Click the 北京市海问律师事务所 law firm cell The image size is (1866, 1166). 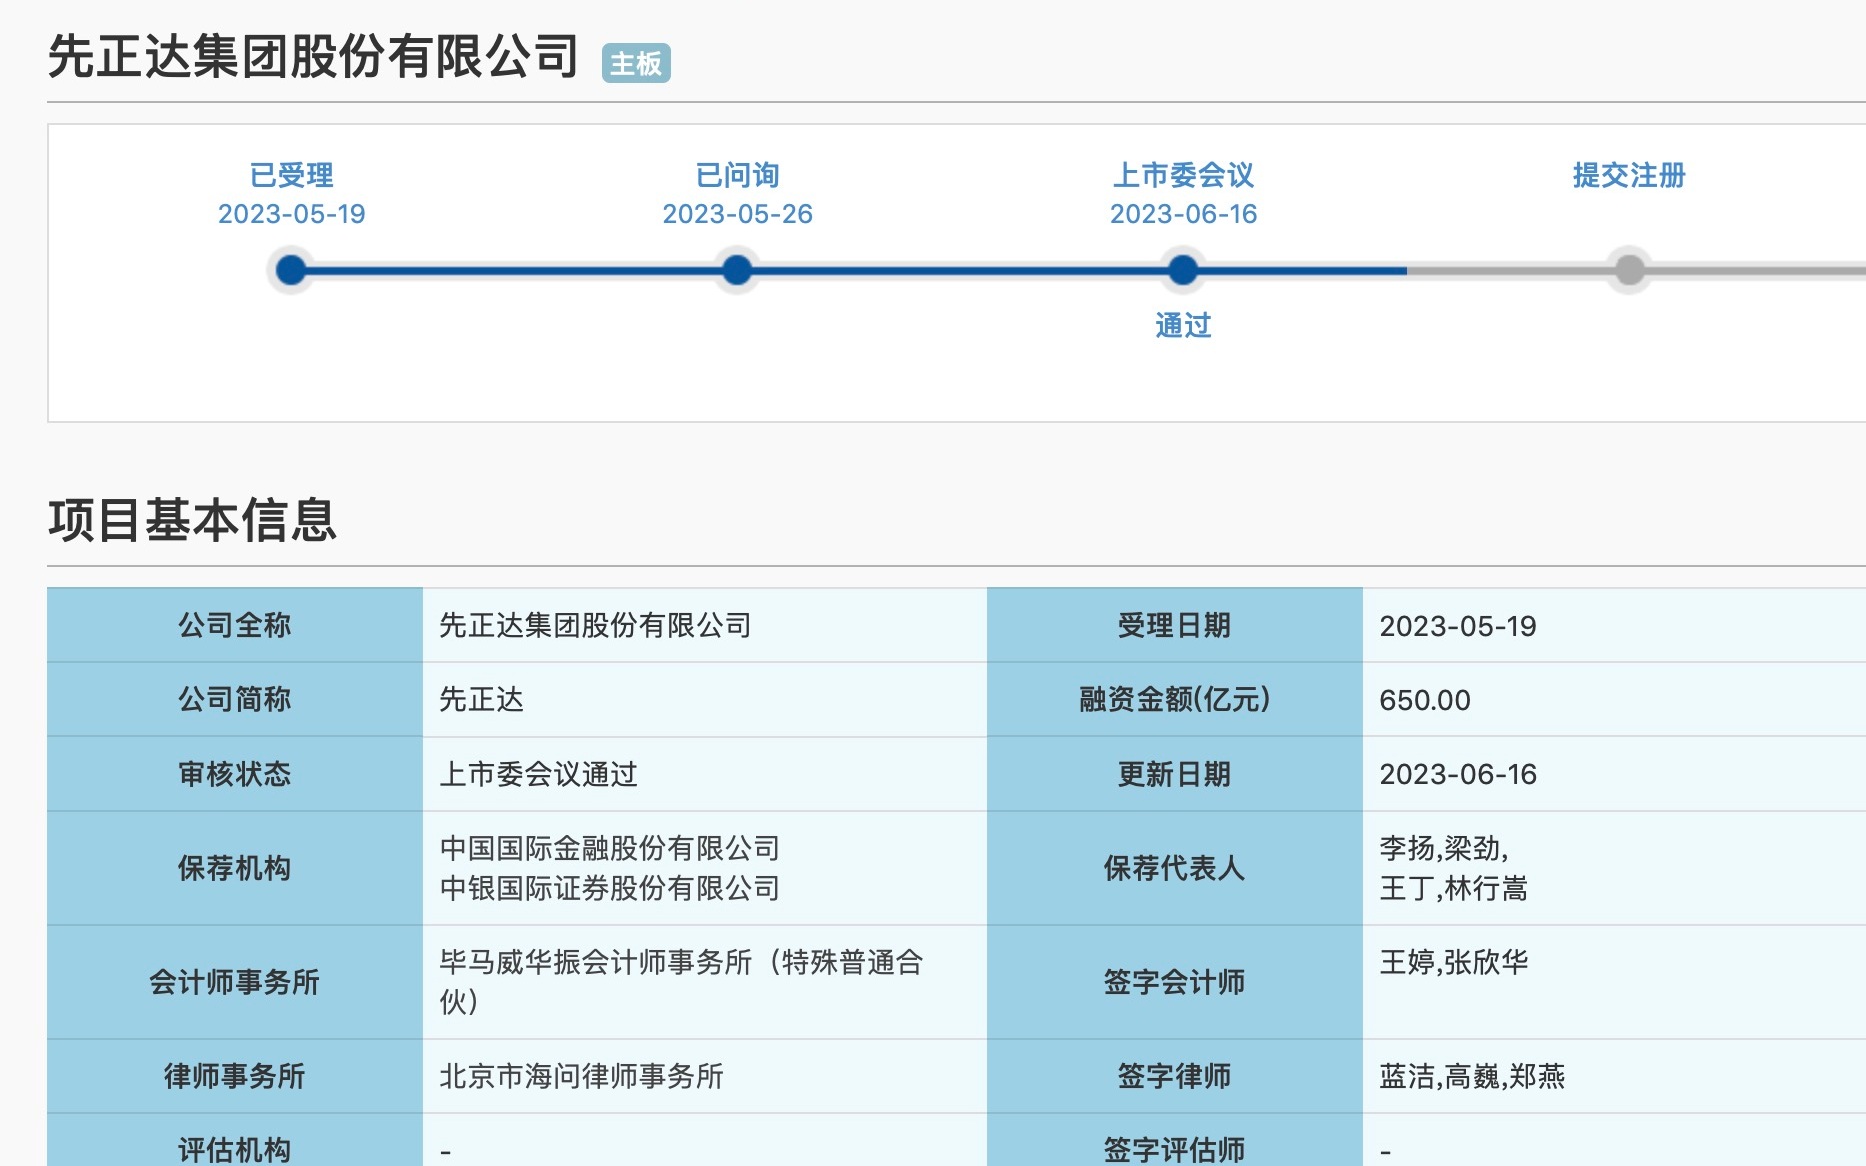[x=581, y=1076]
